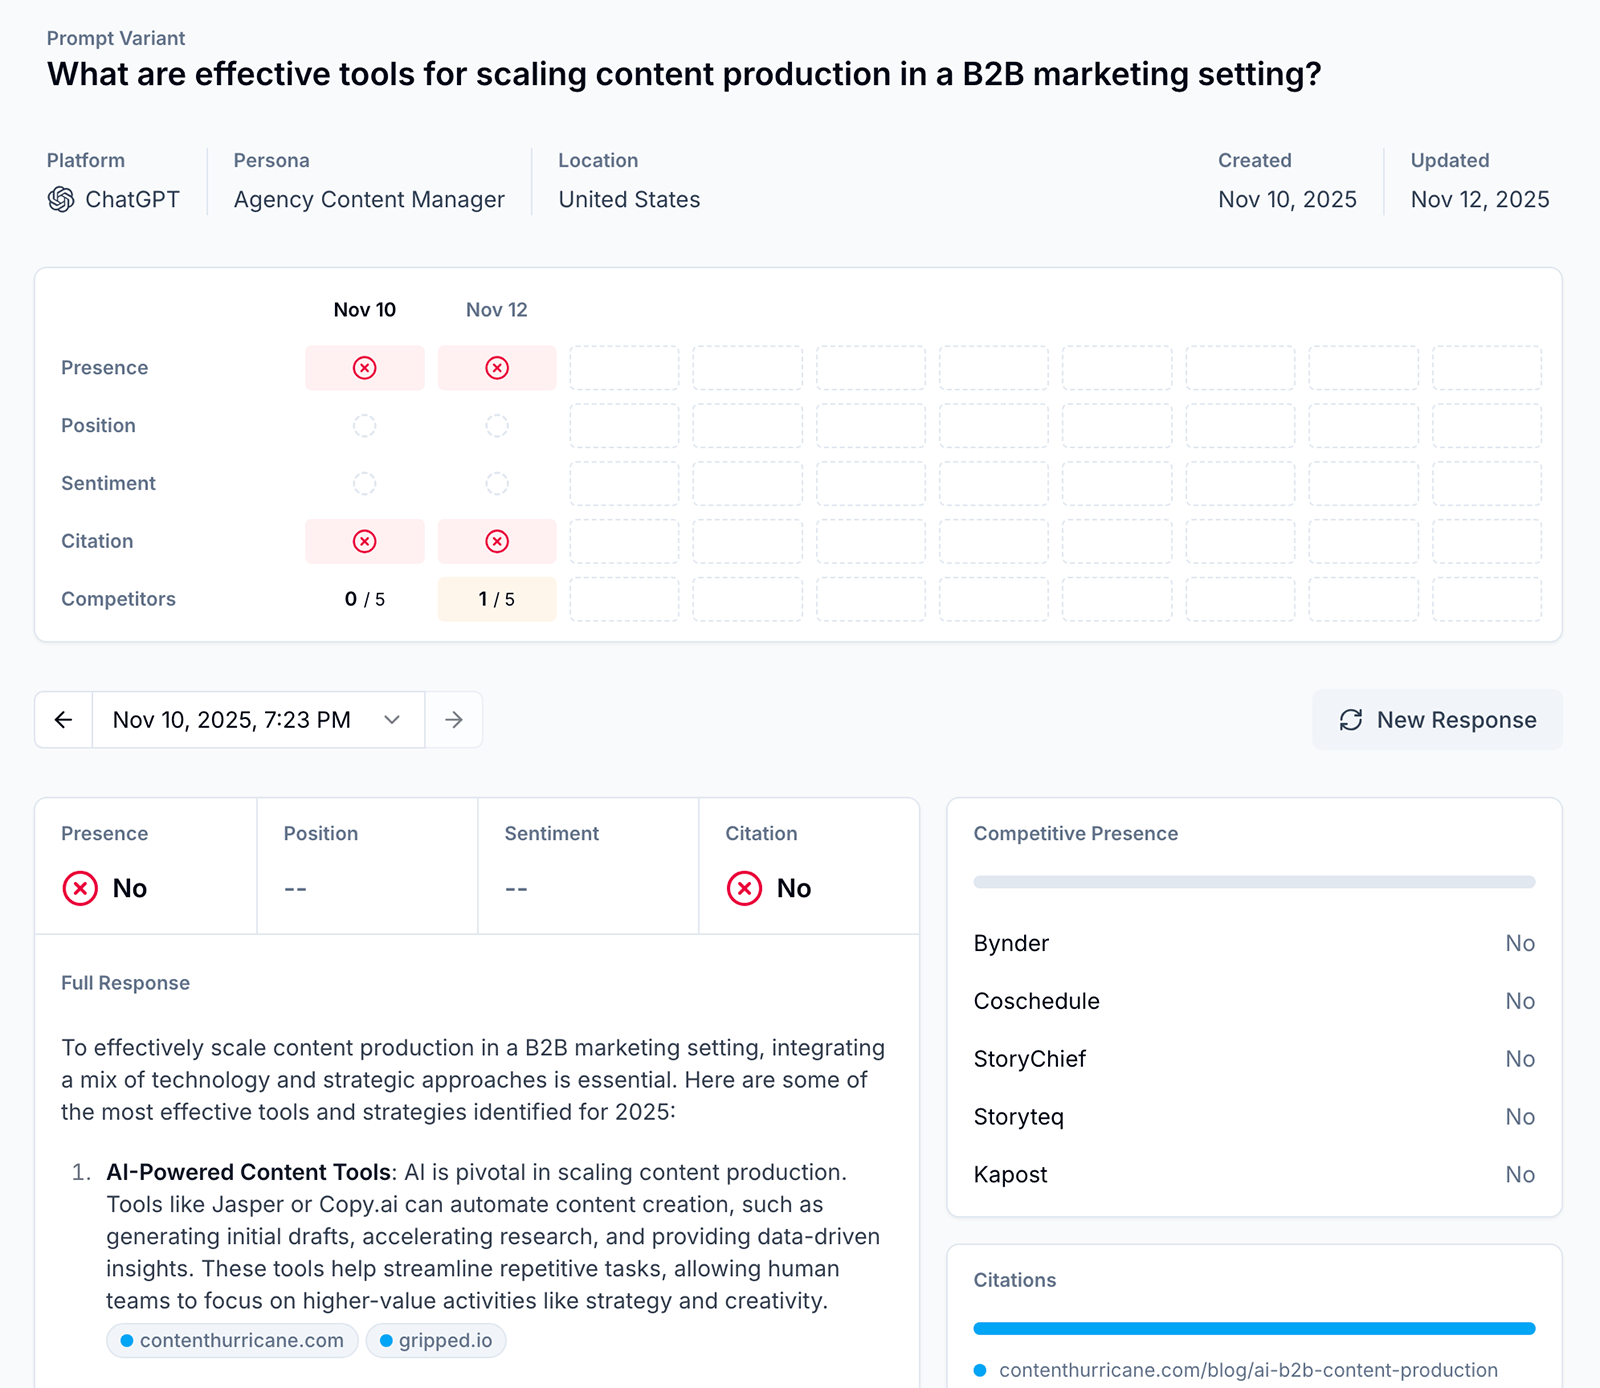Click the Presence X icon for Nov 12
Viewport: 1600px width, 1388px height.
coord(497,368)
